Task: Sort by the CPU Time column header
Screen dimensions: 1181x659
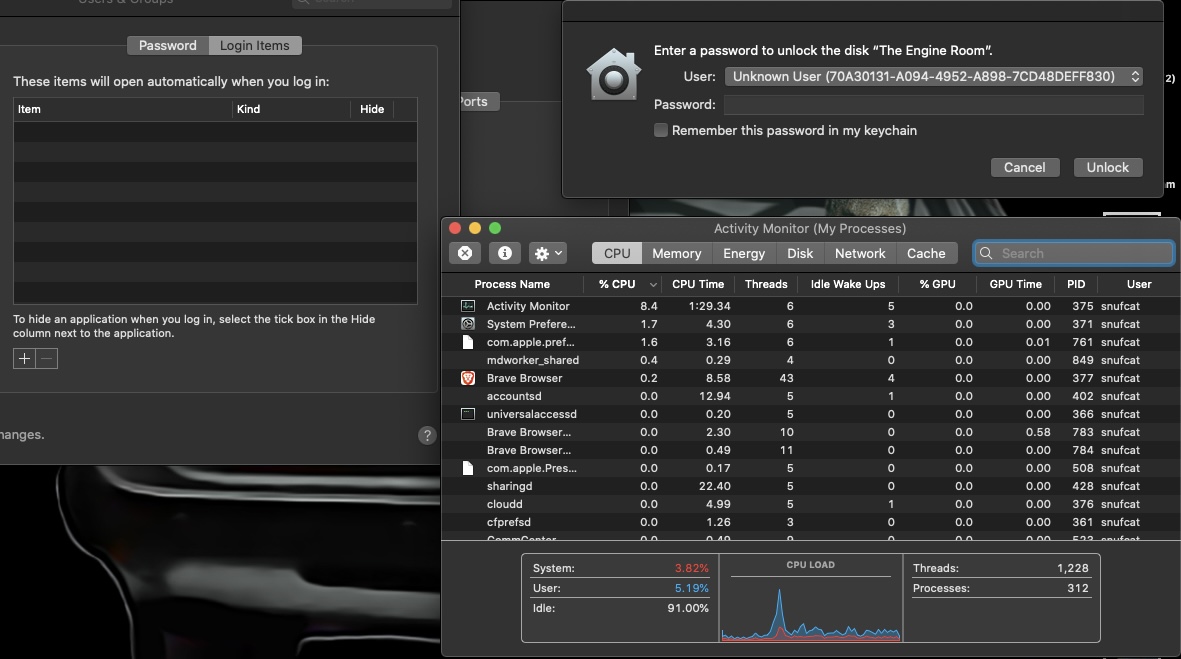Action: [697, 284]
